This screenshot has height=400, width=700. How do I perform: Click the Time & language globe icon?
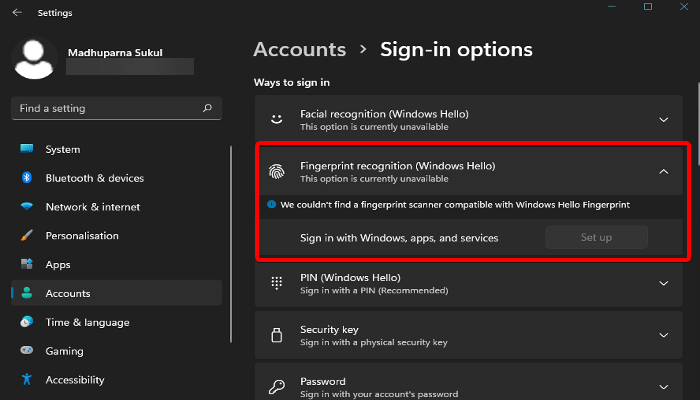[27, 322]
